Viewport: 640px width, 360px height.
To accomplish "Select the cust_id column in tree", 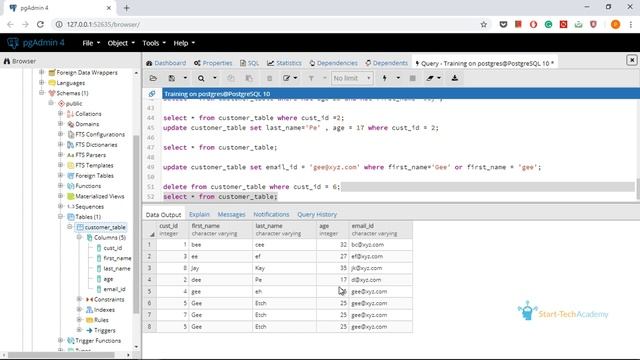I will (113, 248).
